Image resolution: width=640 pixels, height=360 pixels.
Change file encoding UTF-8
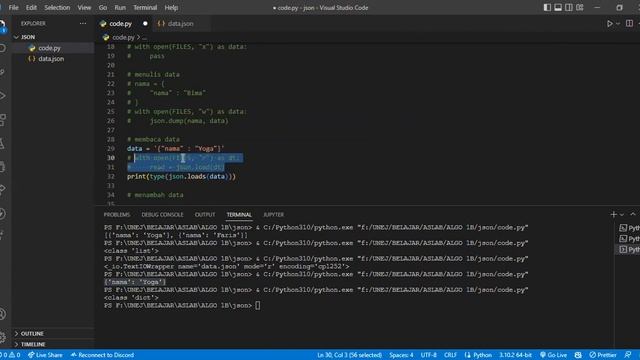pyautogui.click(x=429, y=355)
